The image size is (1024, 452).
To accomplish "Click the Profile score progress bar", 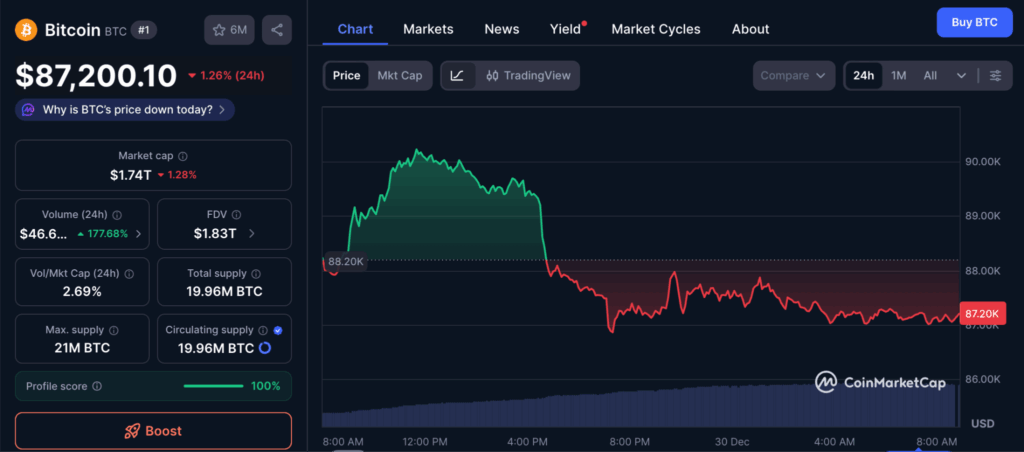I will click(x=213, y=386).
